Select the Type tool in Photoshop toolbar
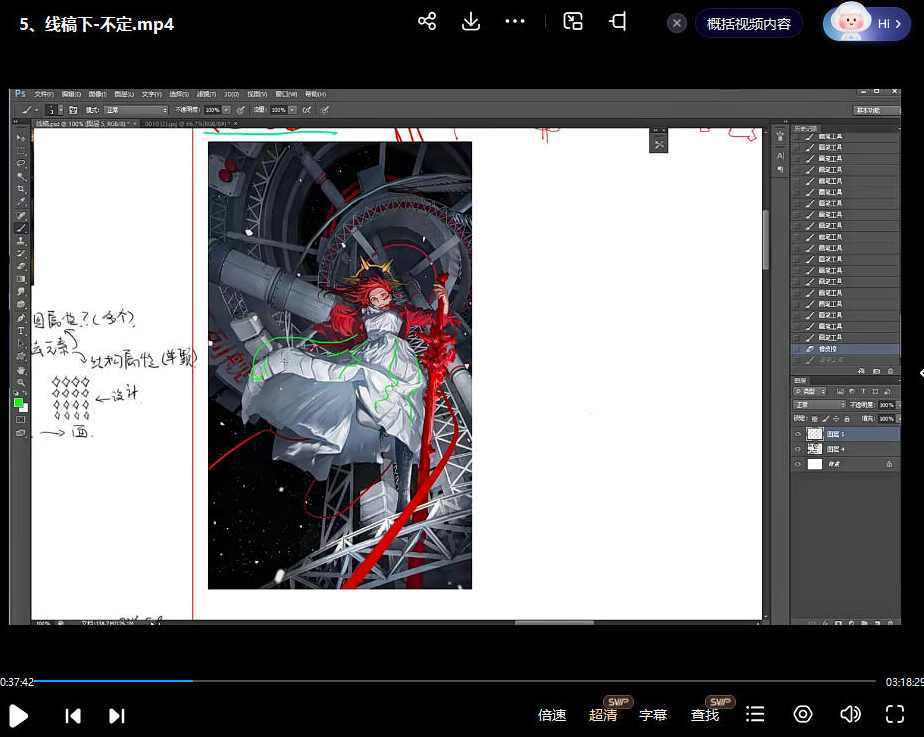Viewport: 924px width, 737px height. pyautogui.click(x=21, y=331)
